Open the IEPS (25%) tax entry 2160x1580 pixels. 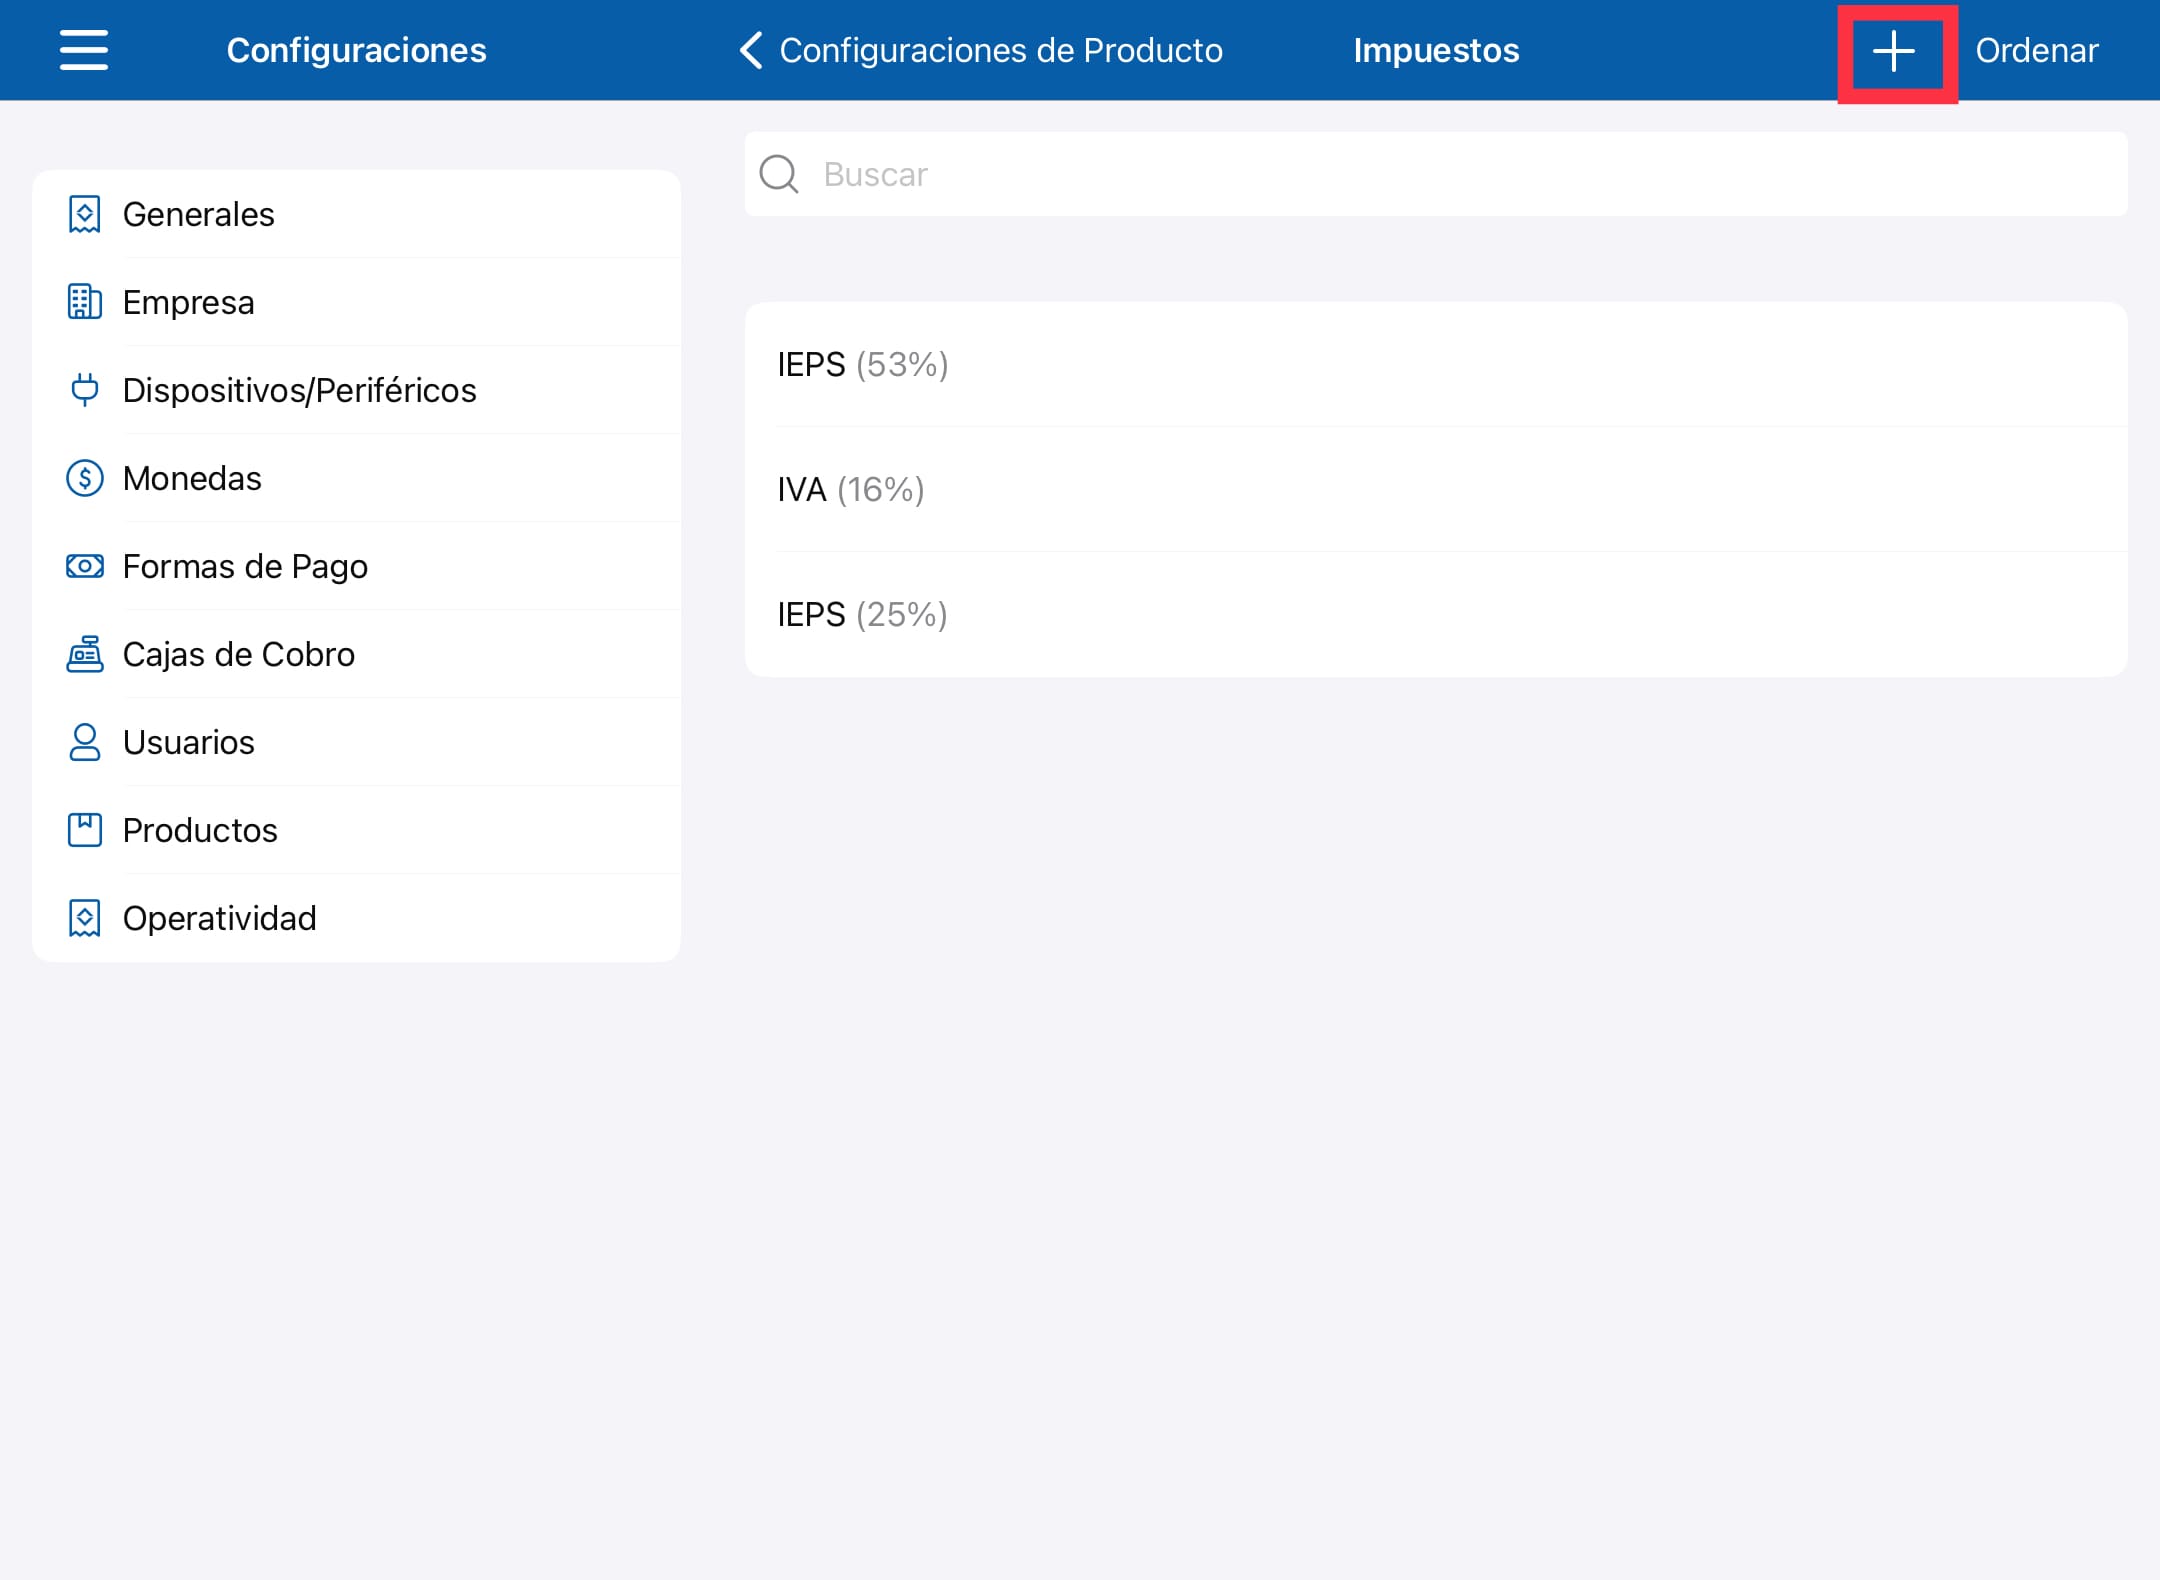(1436, 614)
